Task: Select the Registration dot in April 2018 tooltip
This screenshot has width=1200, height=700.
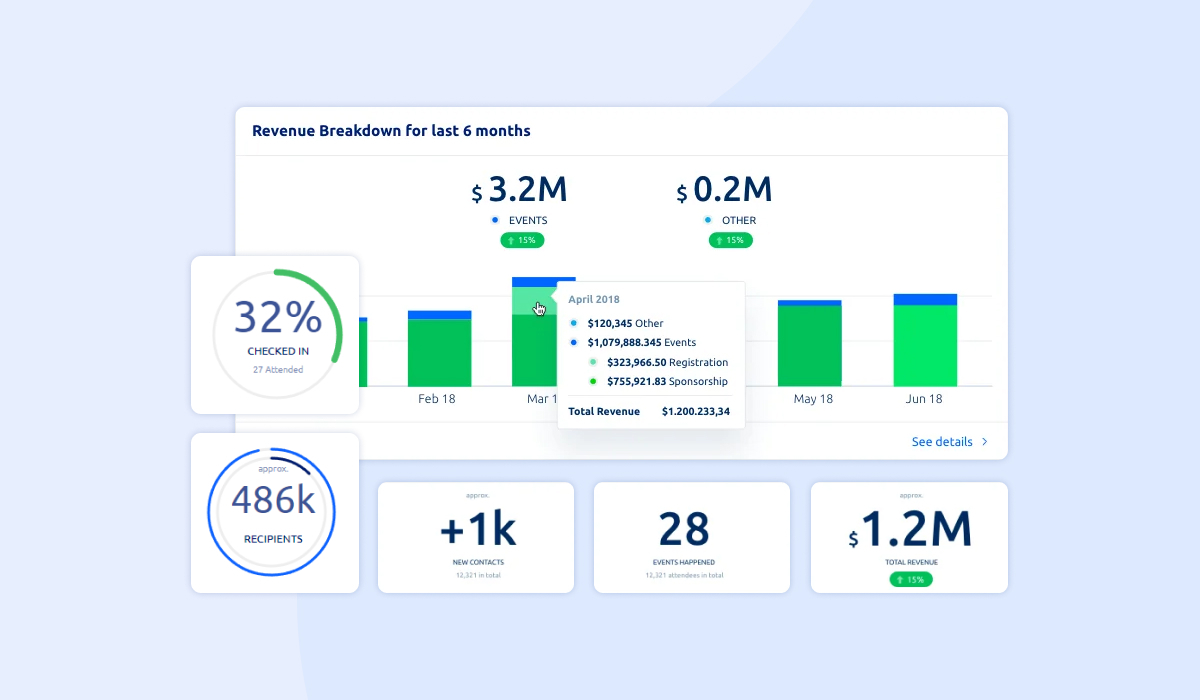Action: click(x=593, y=362)
